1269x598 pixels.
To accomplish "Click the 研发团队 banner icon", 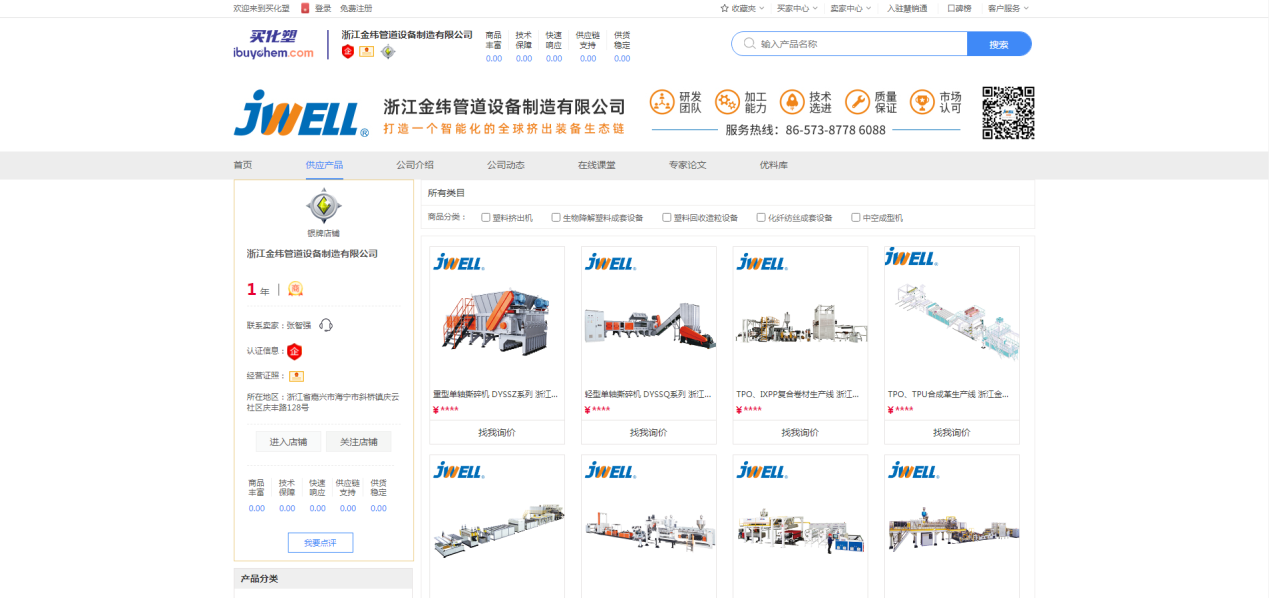I will pos(662,102).
